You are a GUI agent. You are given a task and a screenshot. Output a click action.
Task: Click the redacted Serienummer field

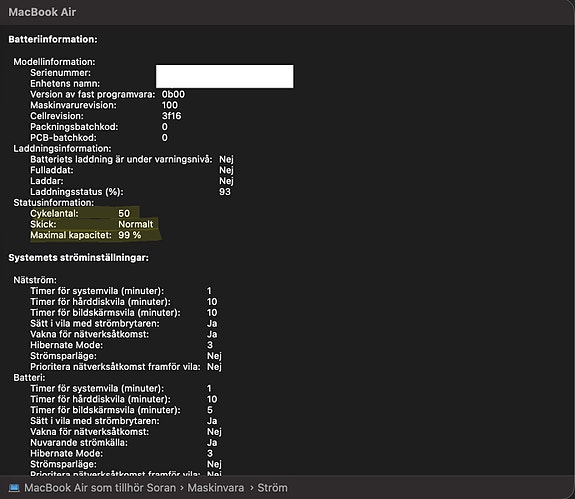pyautogui.click(x=224, y=76)
